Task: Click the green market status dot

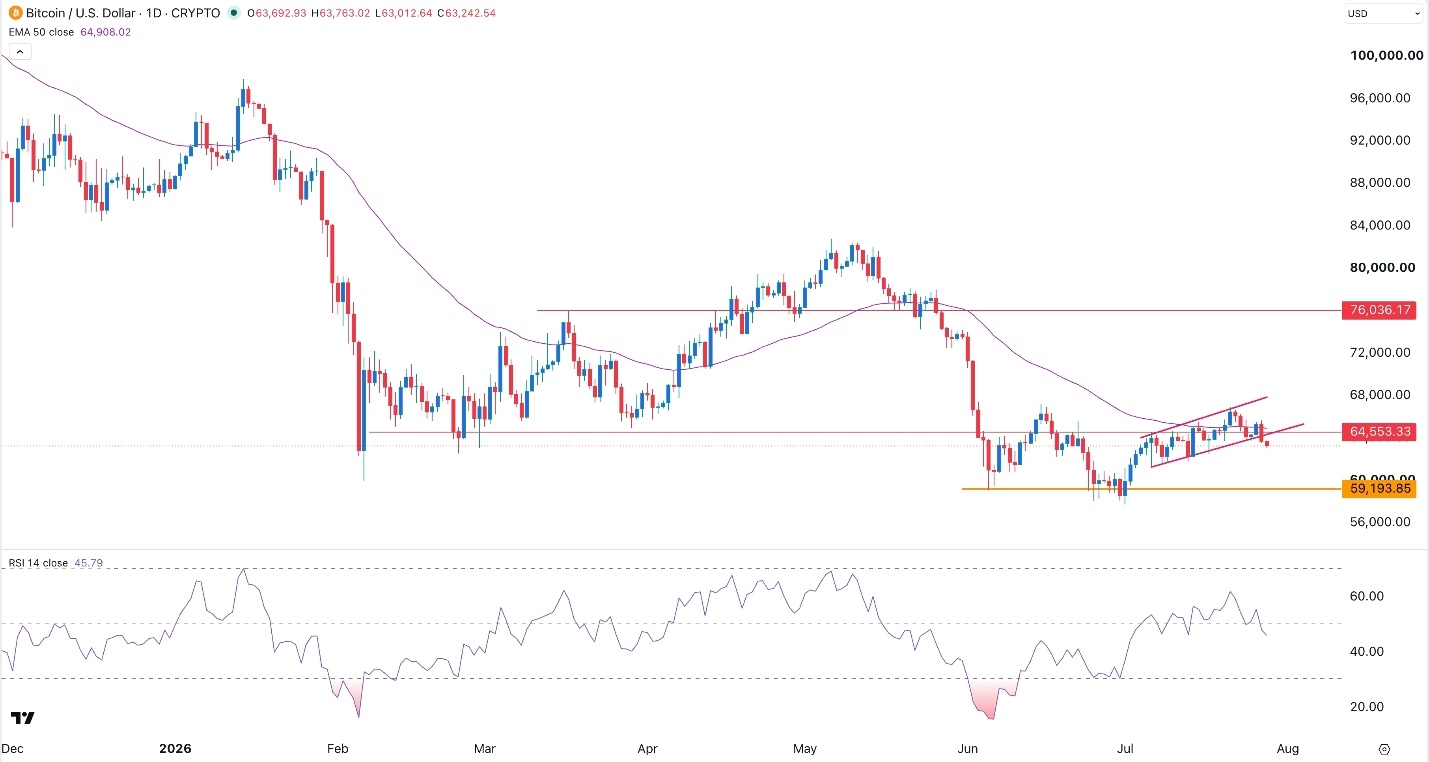Action: pos(234,13)
